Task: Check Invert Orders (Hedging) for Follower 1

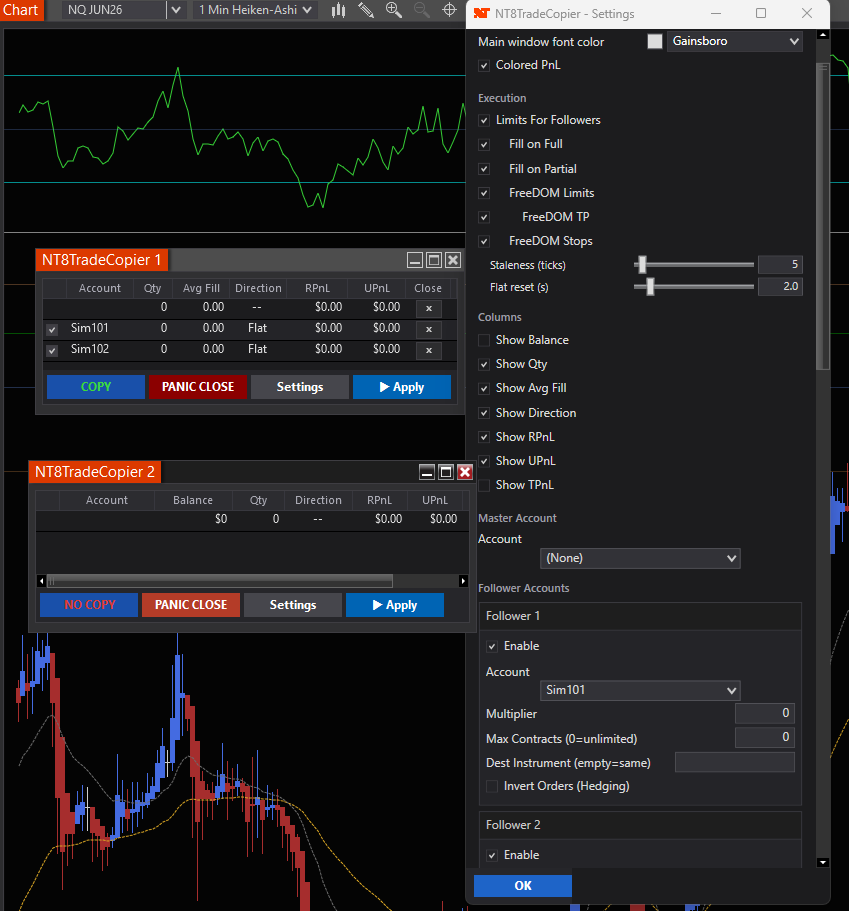Action: 492,787
